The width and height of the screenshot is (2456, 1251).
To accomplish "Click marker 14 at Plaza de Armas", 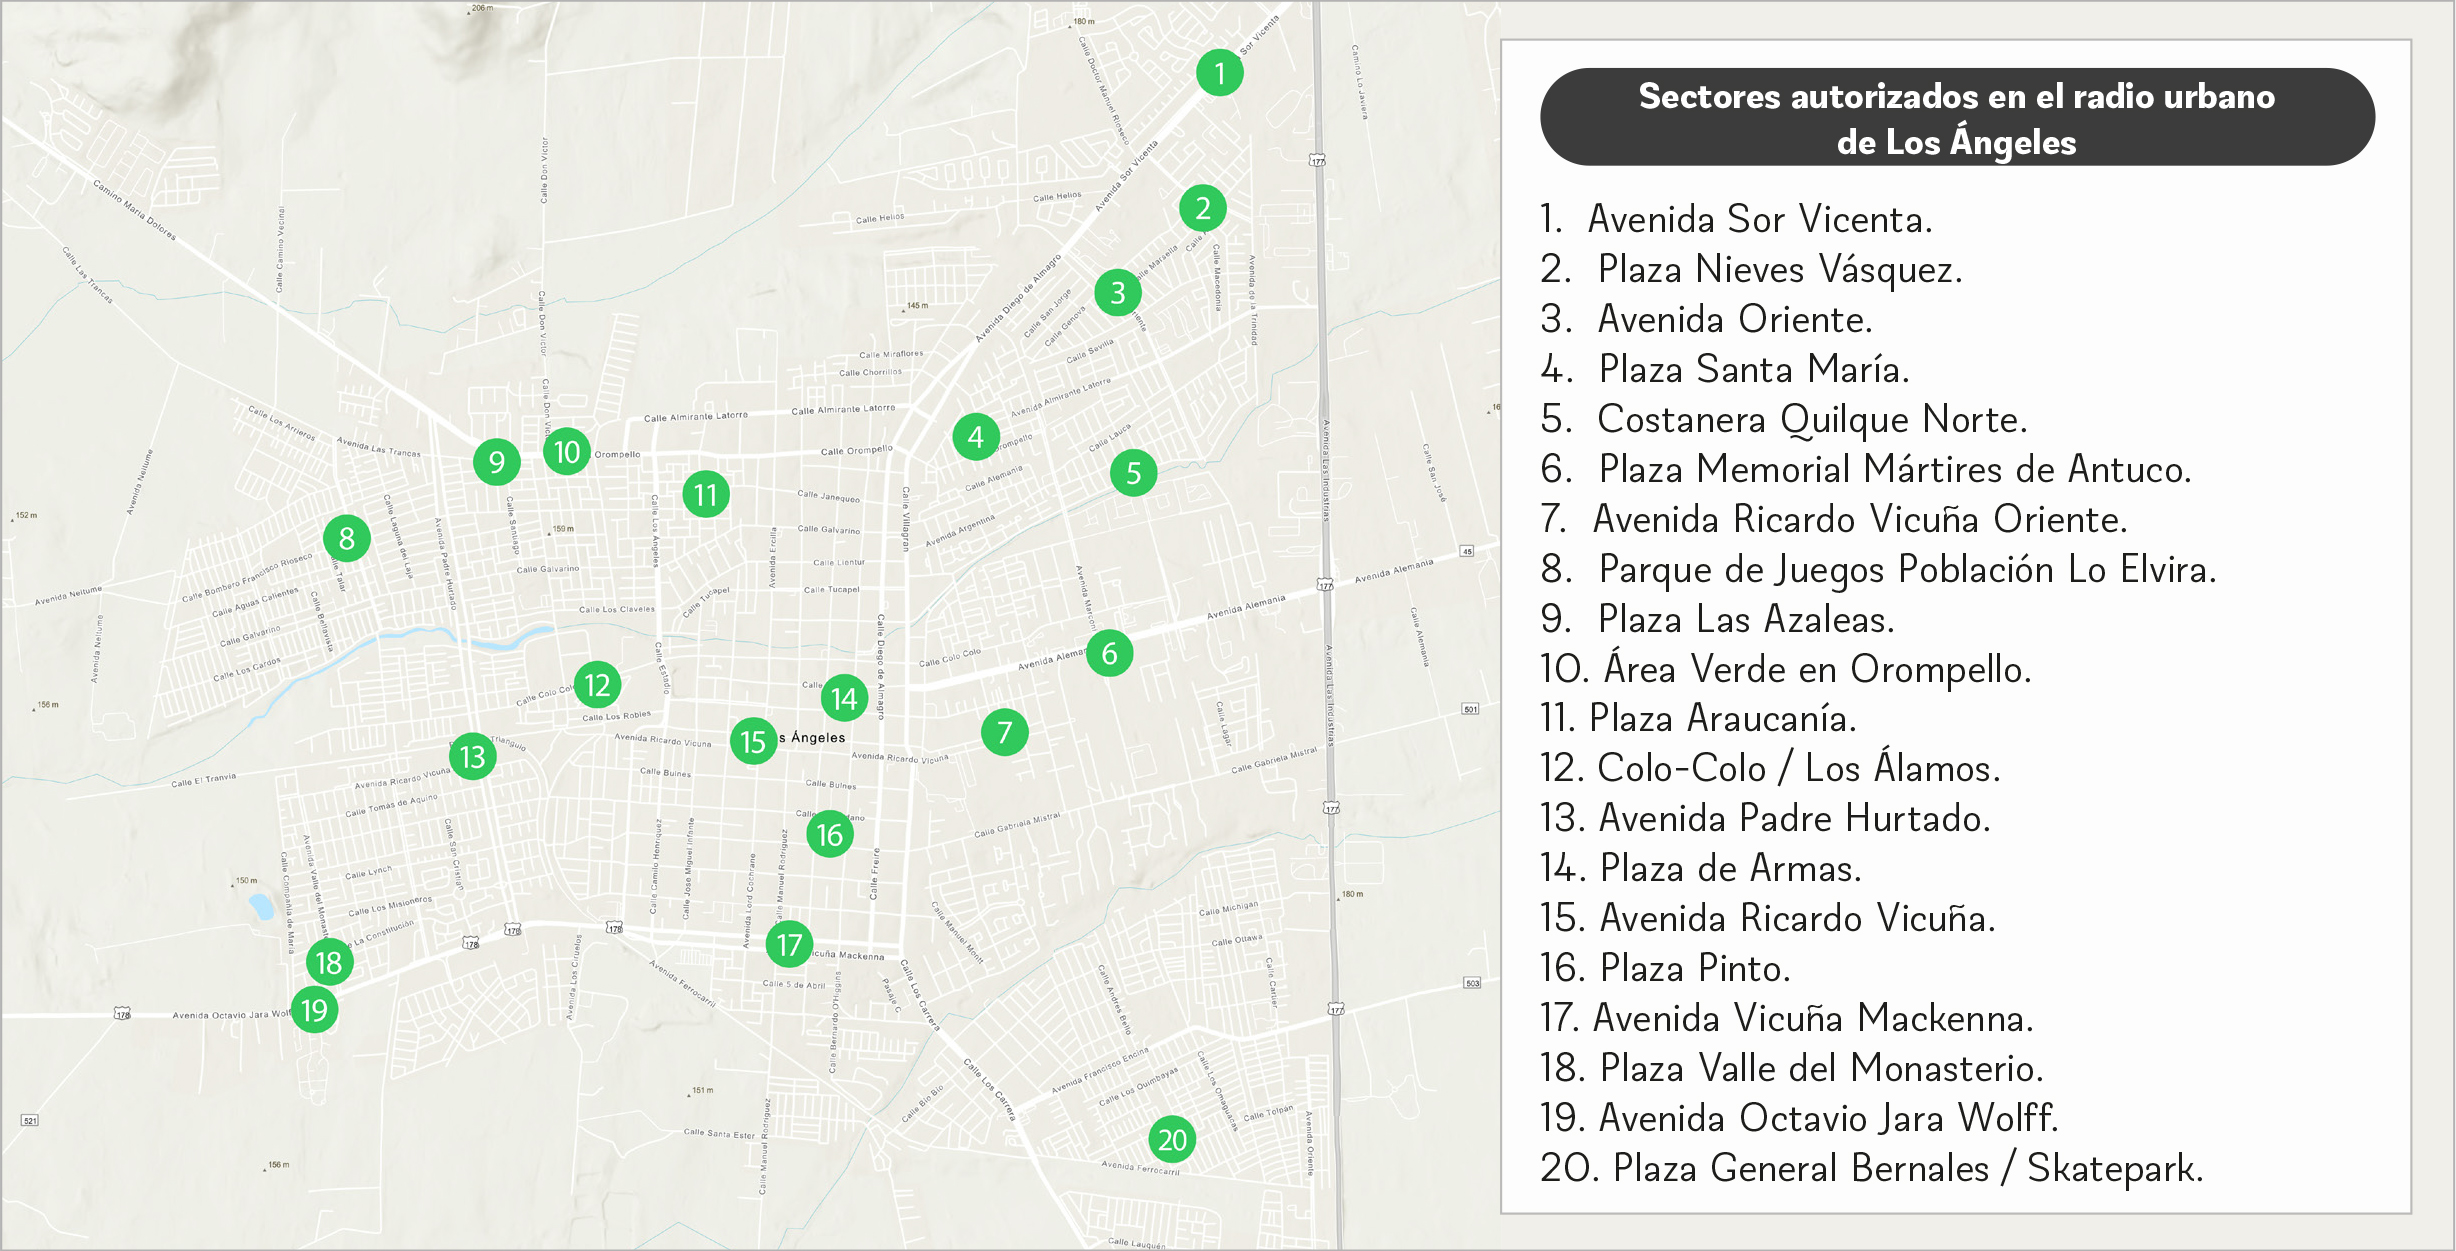I will click(x=844, y=700).
